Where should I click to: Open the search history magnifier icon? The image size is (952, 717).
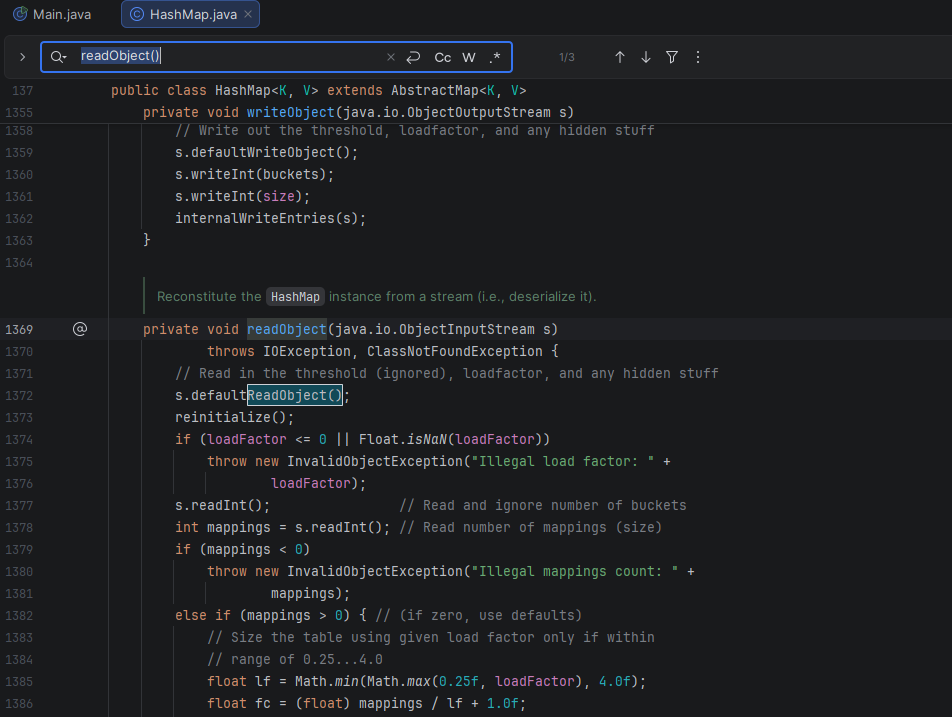tap(58, 57)
